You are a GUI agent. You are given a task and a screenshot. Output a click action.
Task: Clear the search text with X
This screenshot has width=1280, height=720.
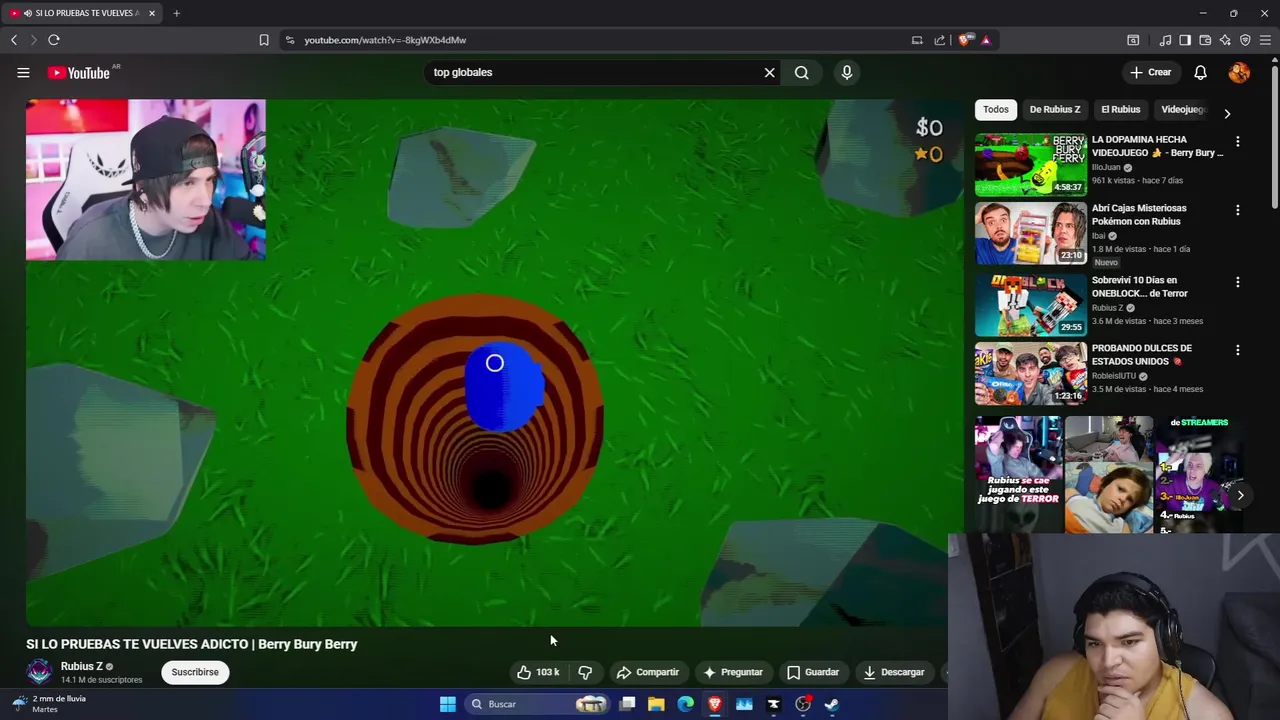click(x=769, y=72)
